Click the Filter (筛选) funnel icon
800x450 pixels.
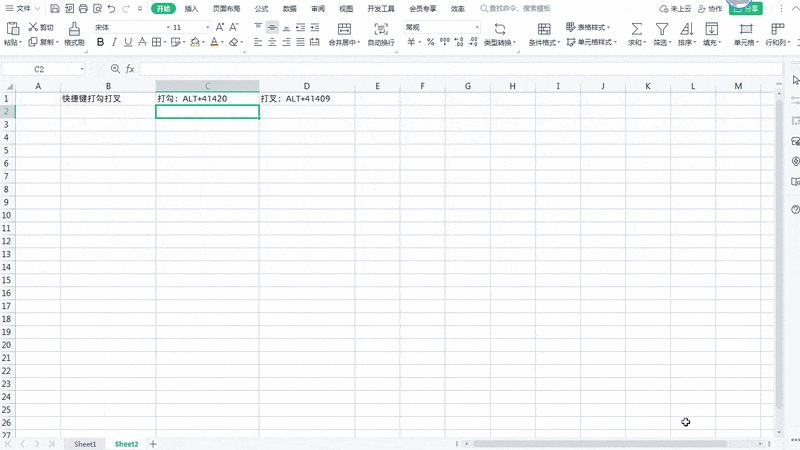coord(661,29)
